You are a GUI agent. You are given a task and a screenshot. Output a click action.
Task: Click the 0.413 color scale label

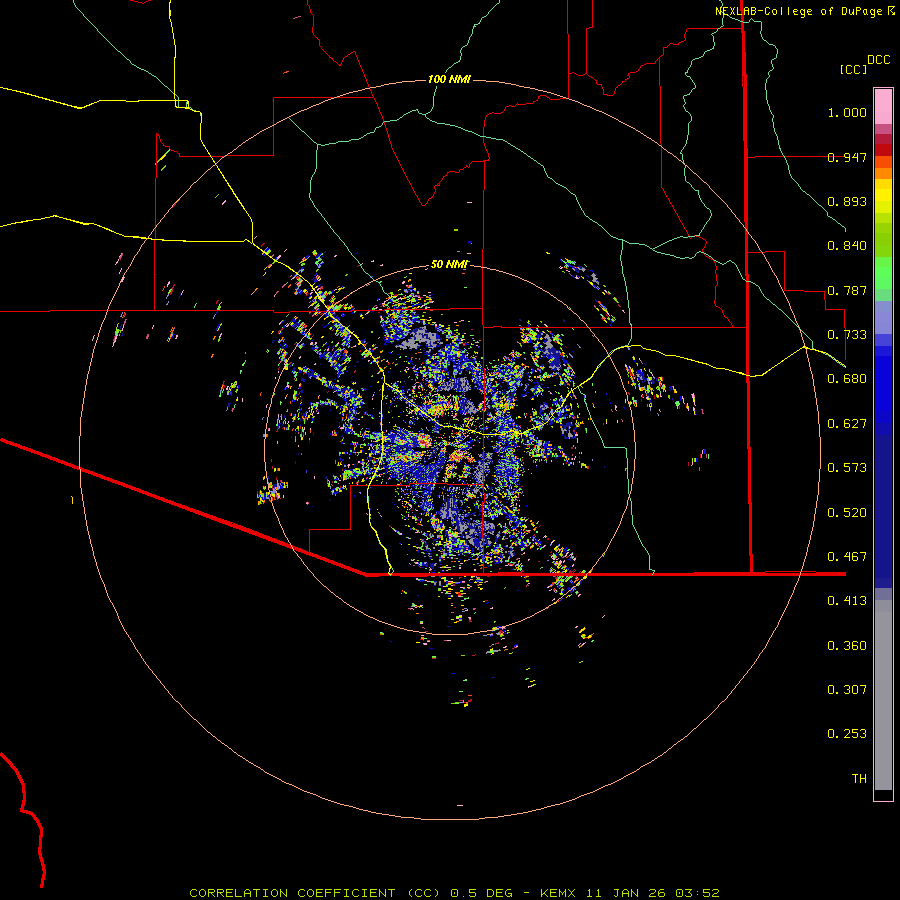pyautogui.click(x=847, y=601)
